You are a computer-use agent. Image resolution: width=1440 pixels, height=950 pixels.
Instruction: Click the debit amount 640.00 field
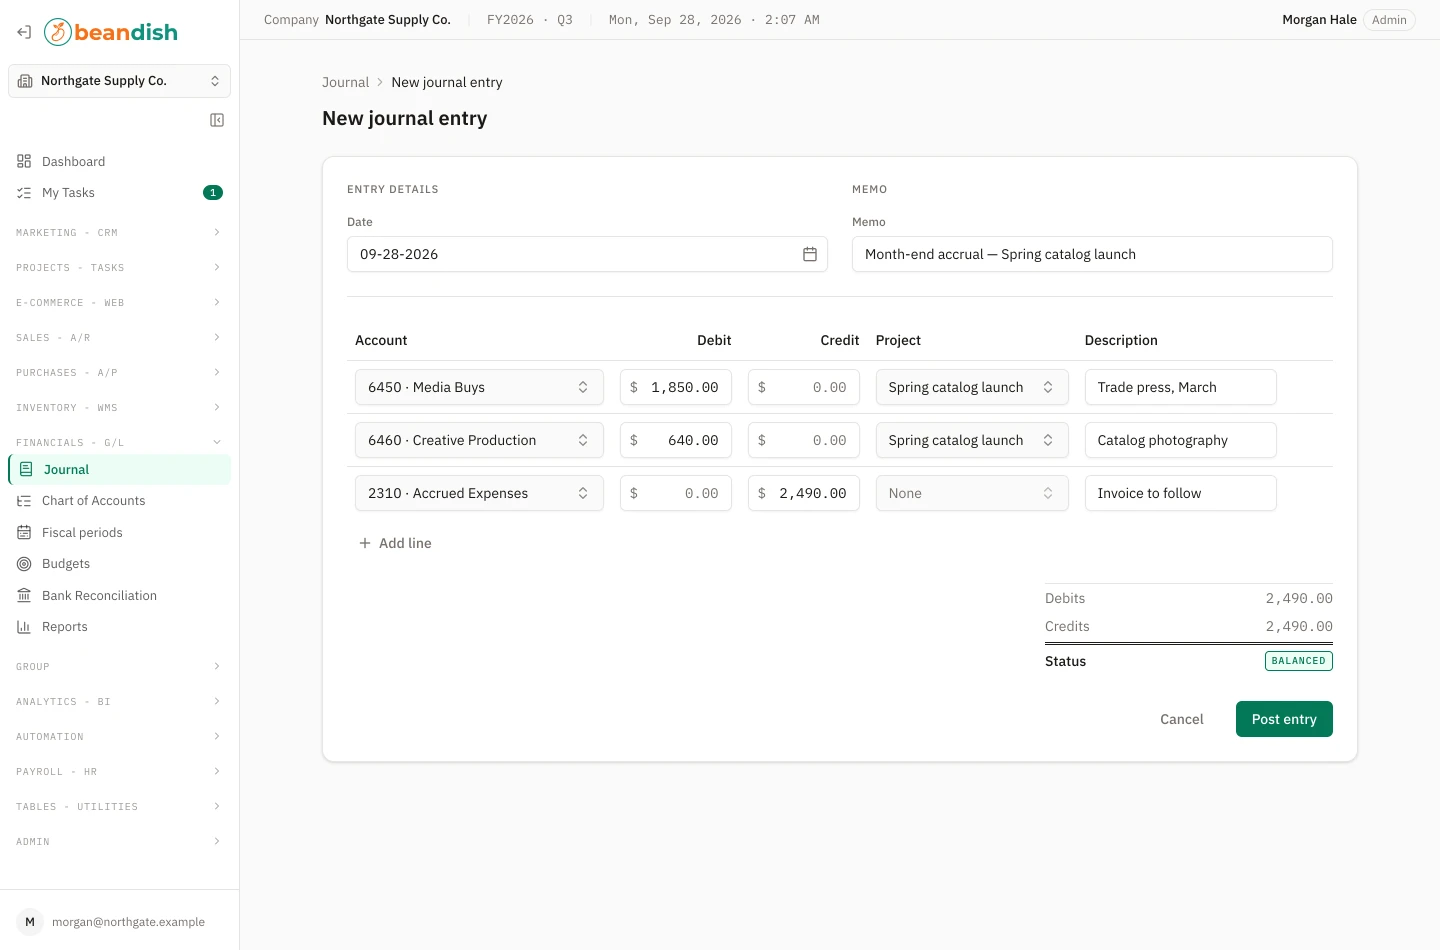tap(676, 440)
